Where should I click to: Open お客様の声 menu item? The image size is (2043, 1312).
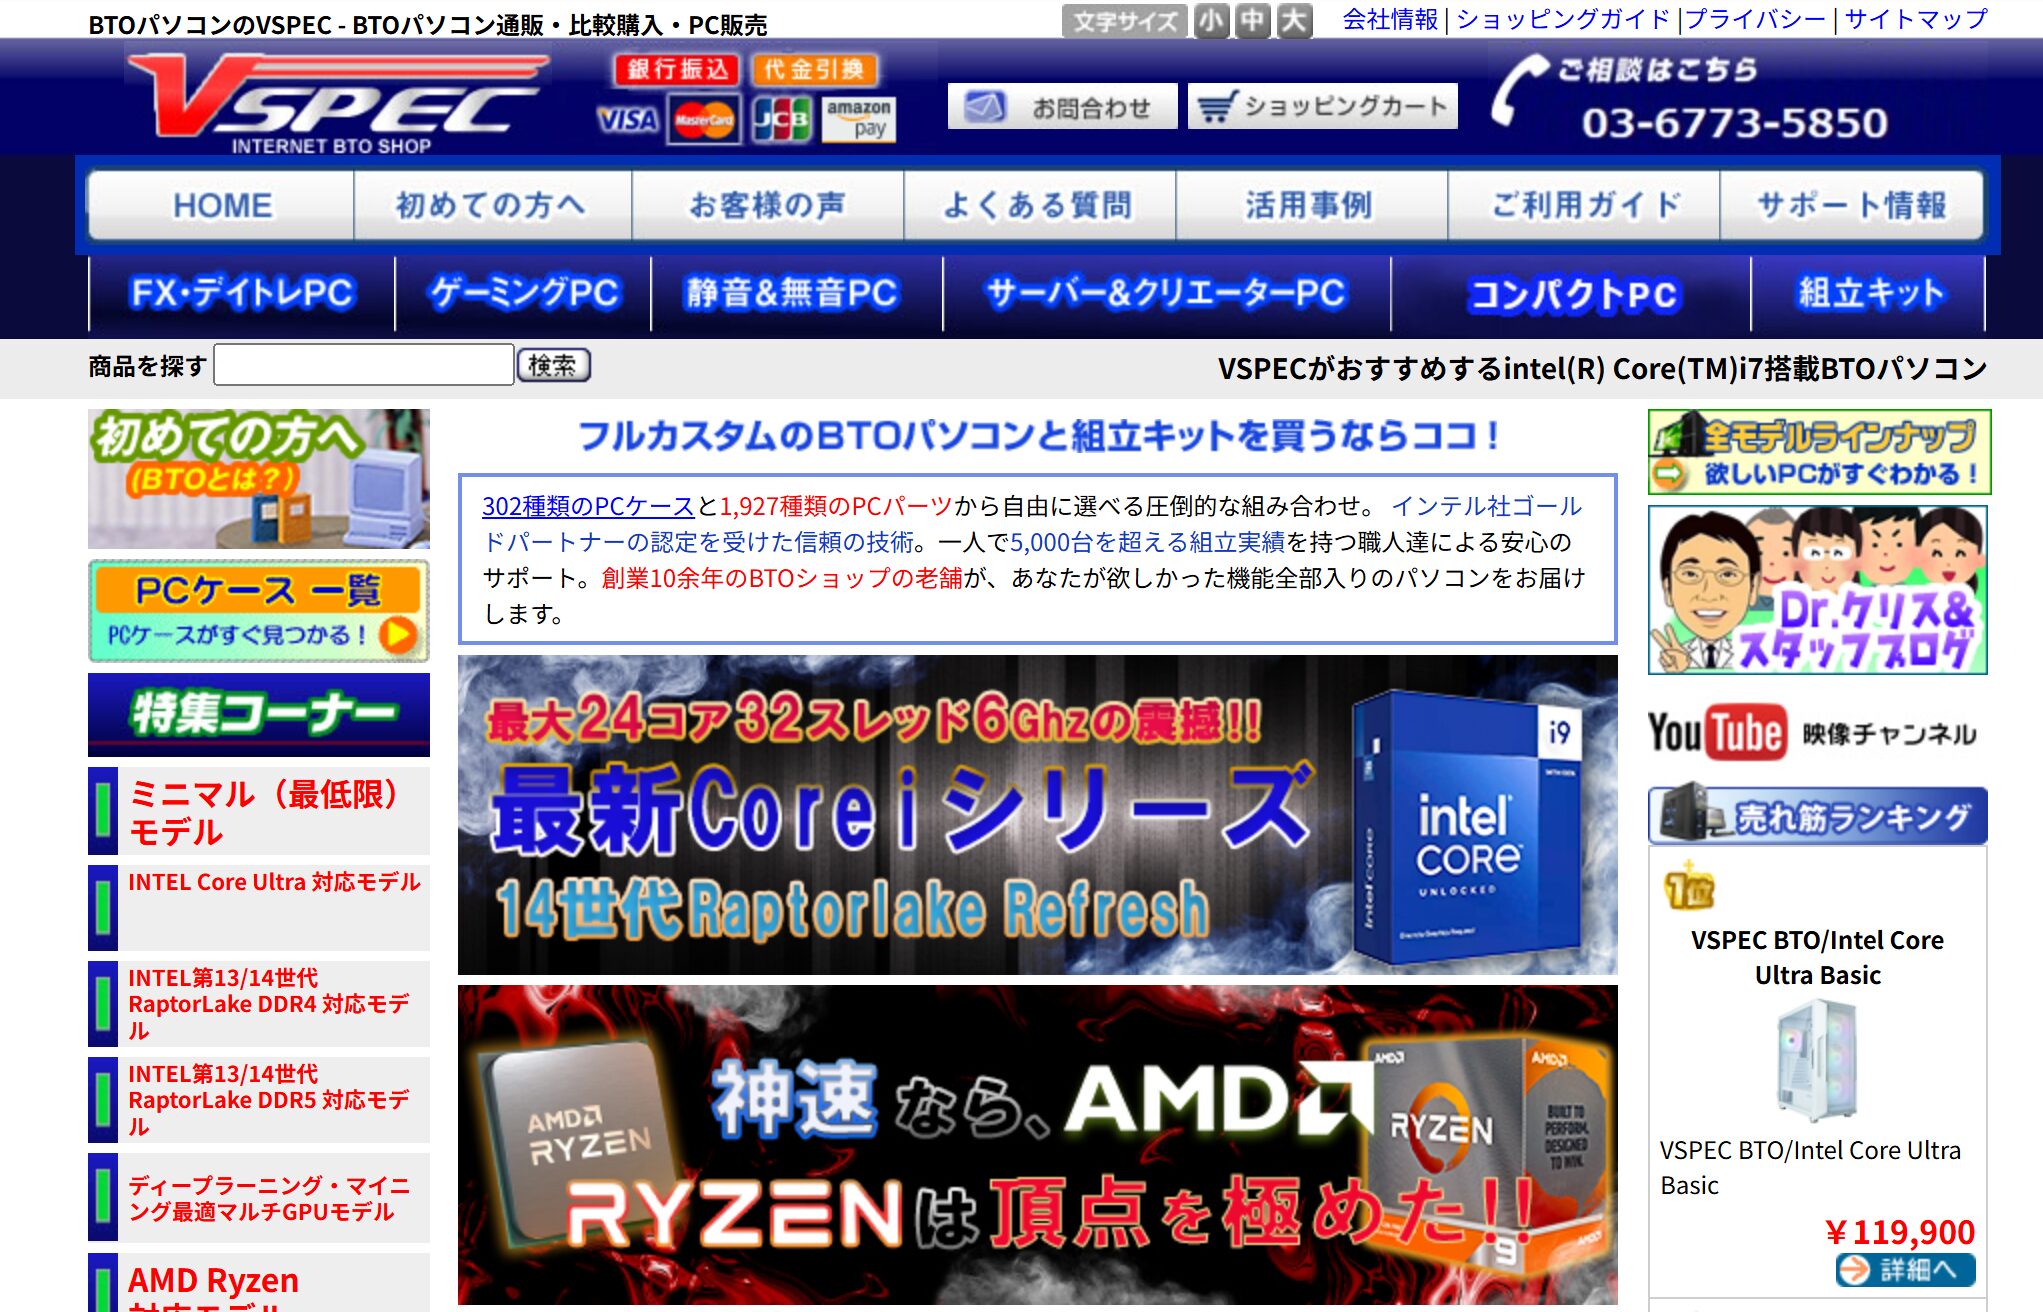767,205
